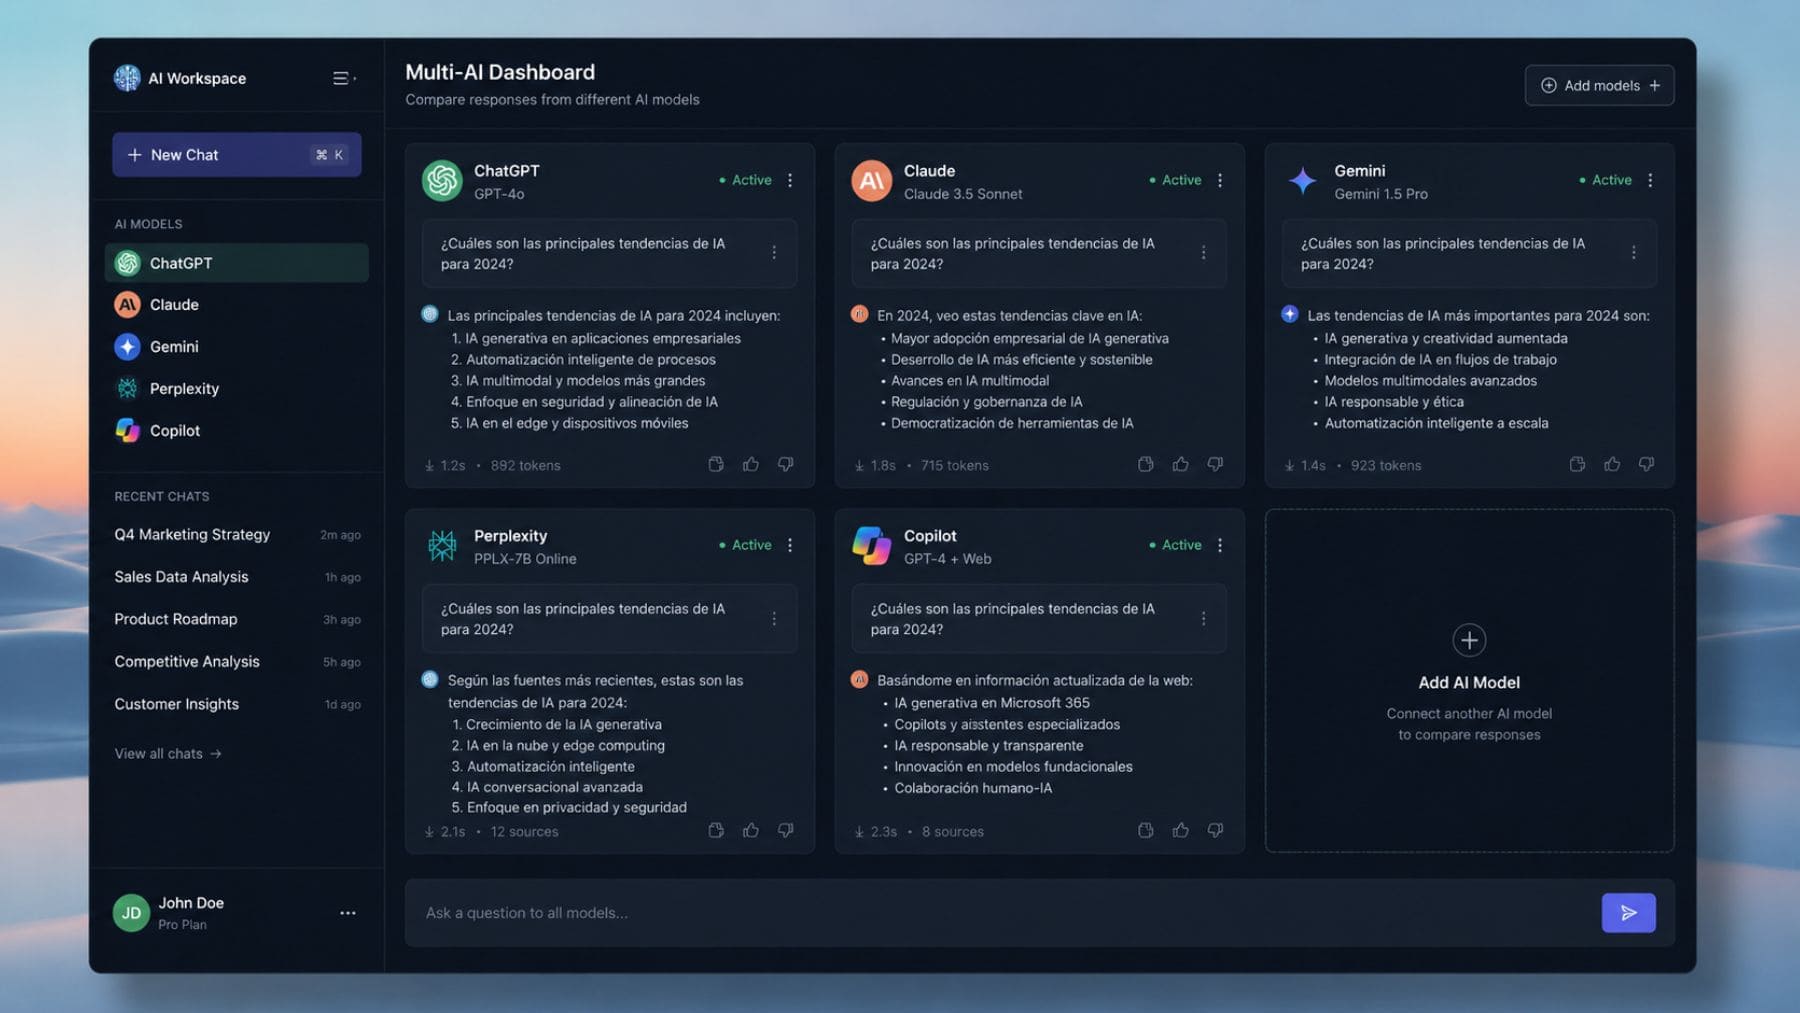Open the Q4 Marketing Strategy chat
Viewport: 1800px width, 1013px height.
pyautogui.click(x=237, y=535)
